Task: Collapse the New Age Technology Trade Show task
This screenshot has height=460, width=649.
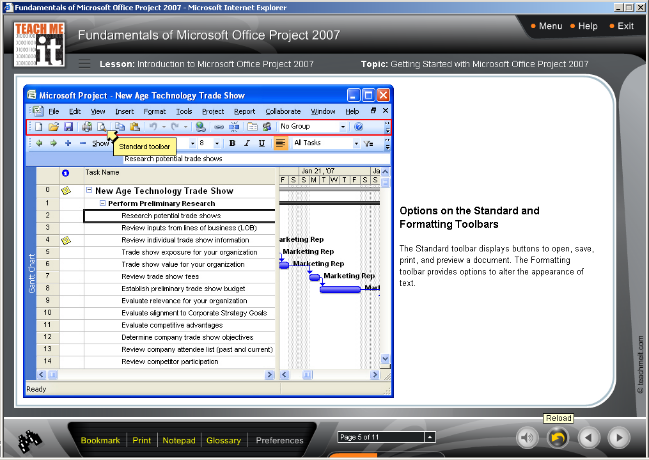Action: coord(89,190)
